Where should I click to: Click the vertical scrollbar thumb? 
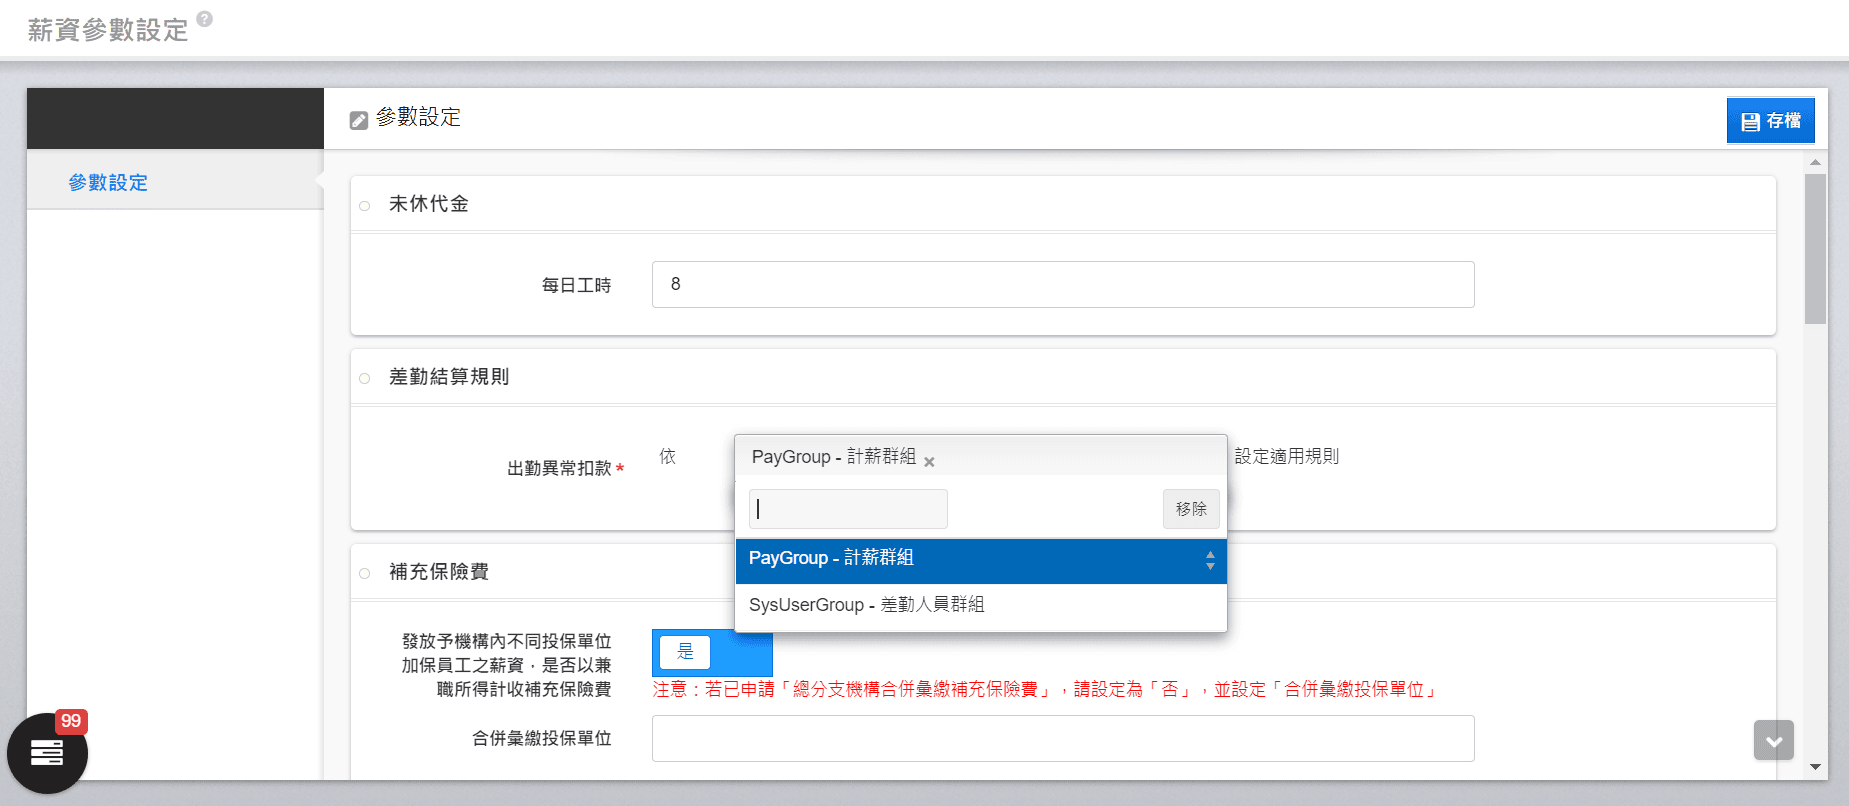[1815, 250]
